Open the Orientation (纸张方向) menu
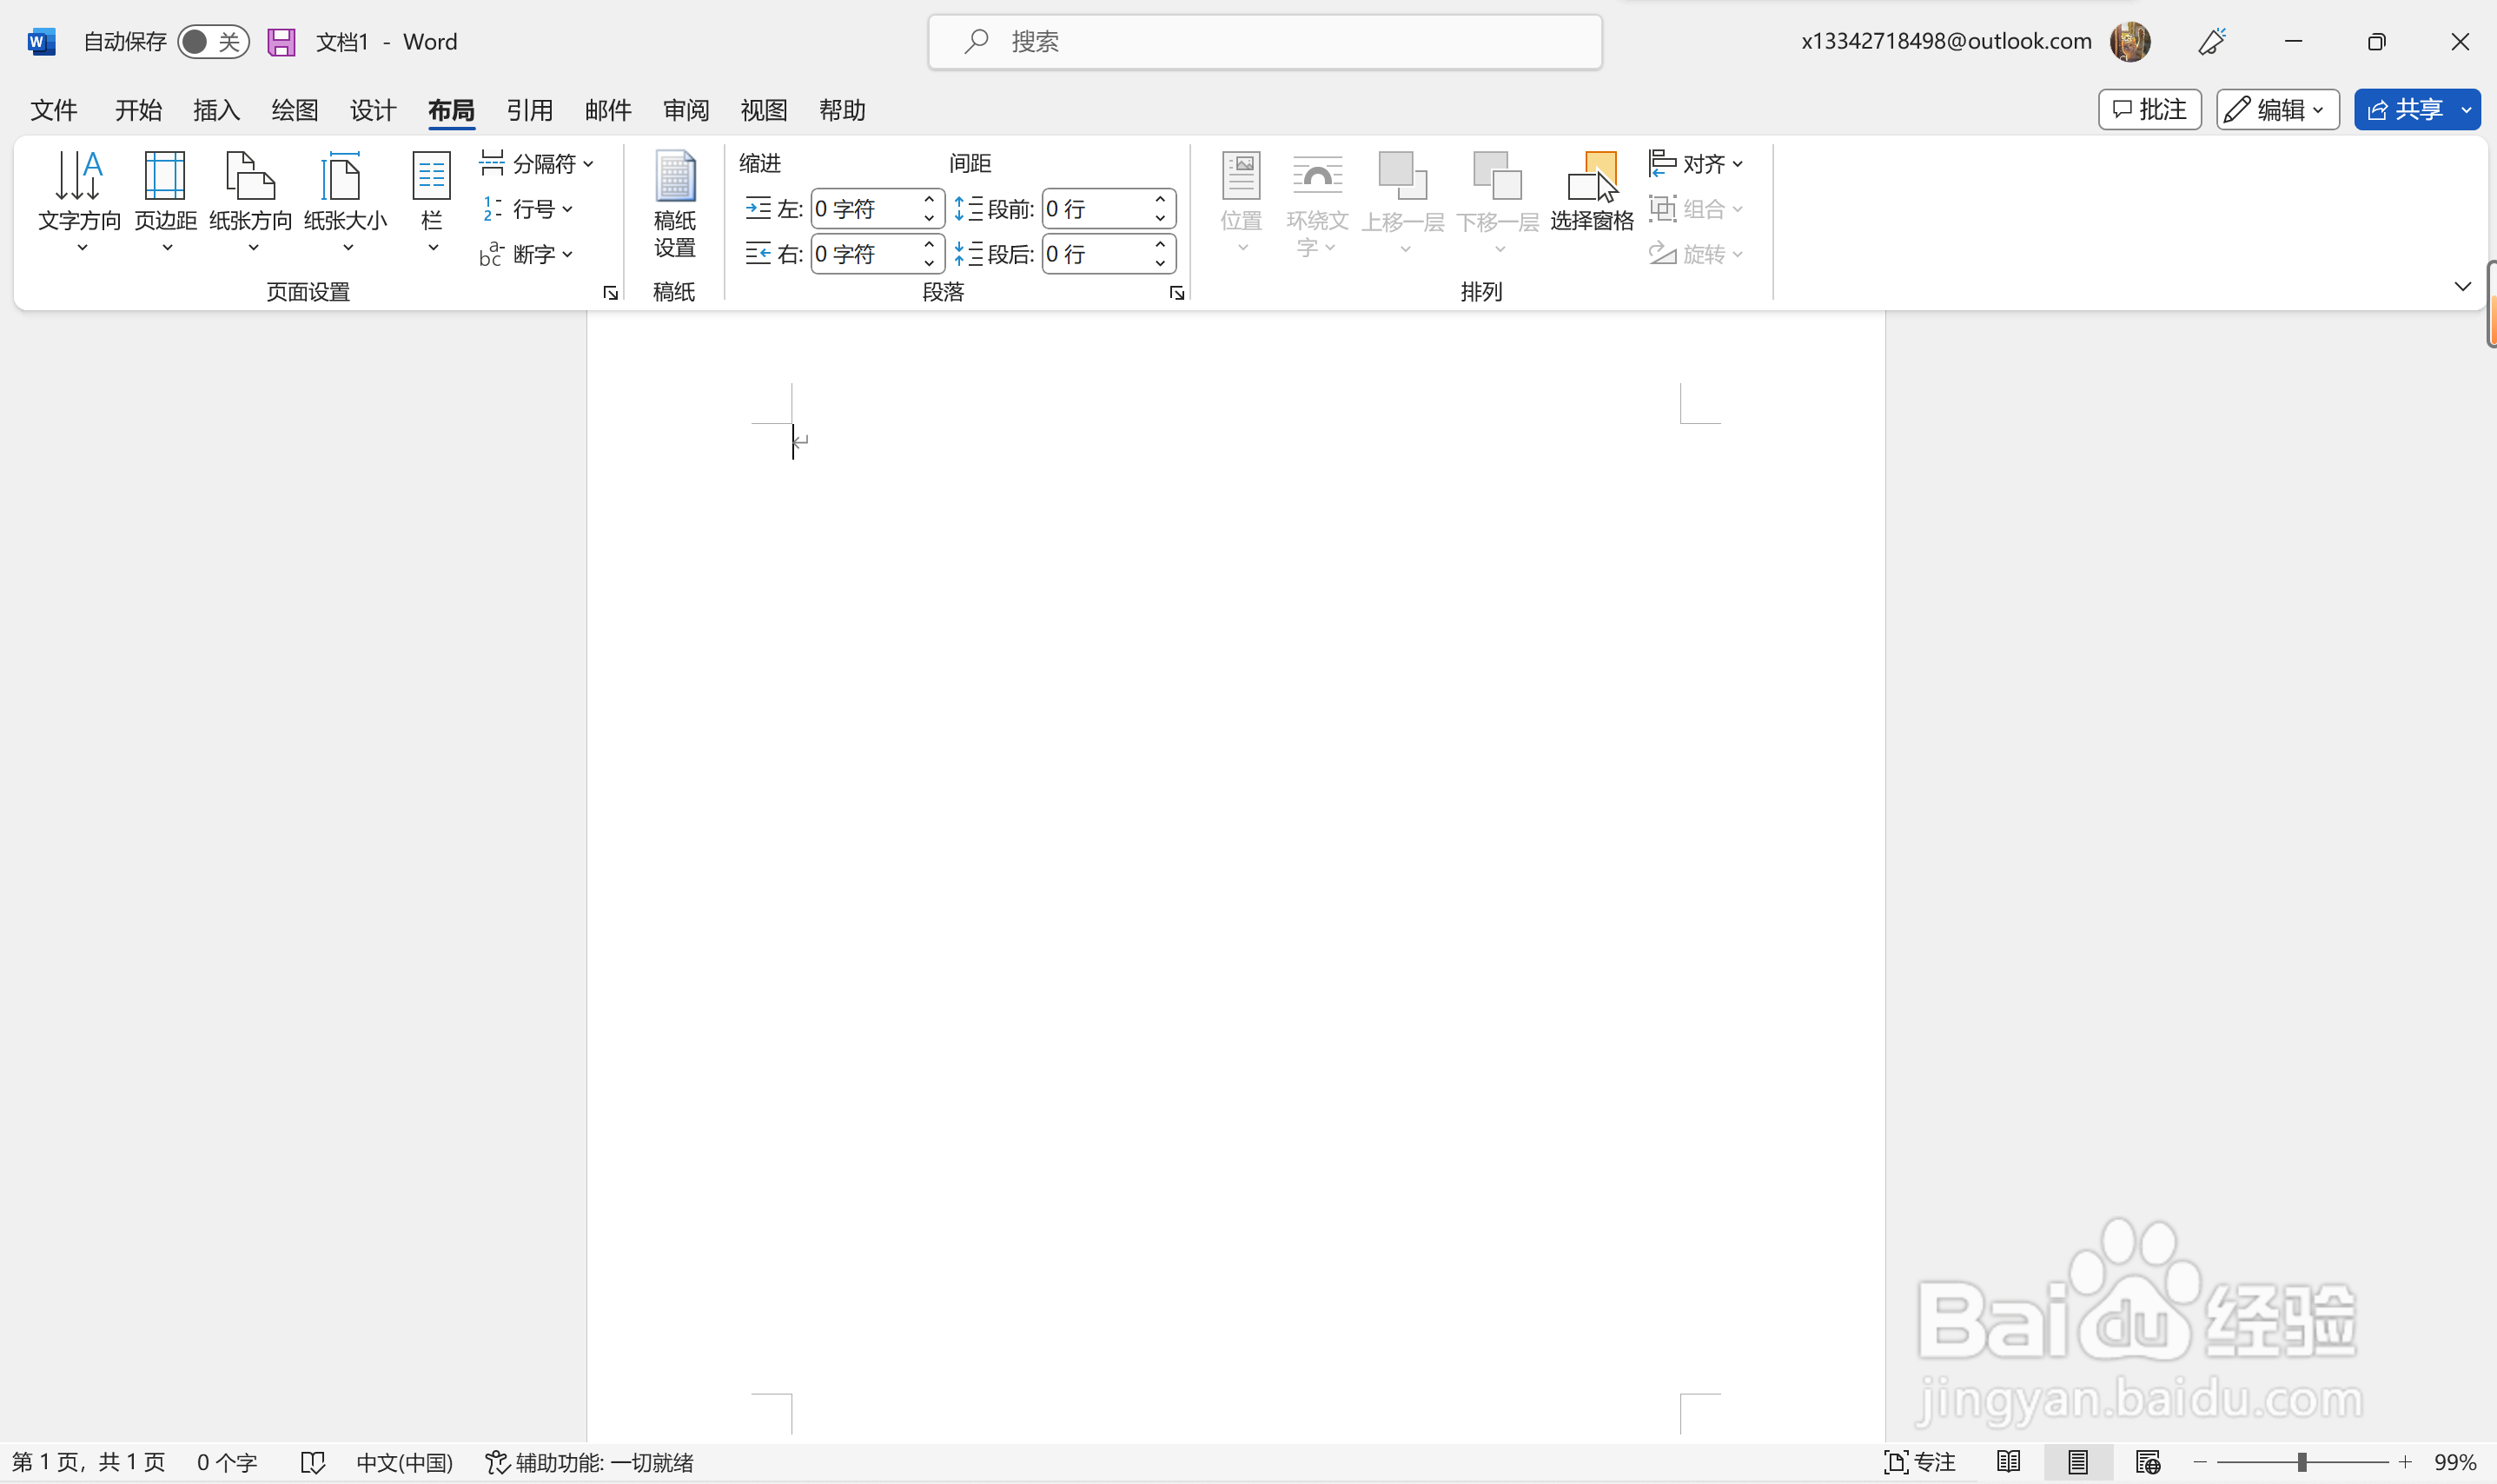The width and height of the screenshot is (2497, 1484). (250, 203)
